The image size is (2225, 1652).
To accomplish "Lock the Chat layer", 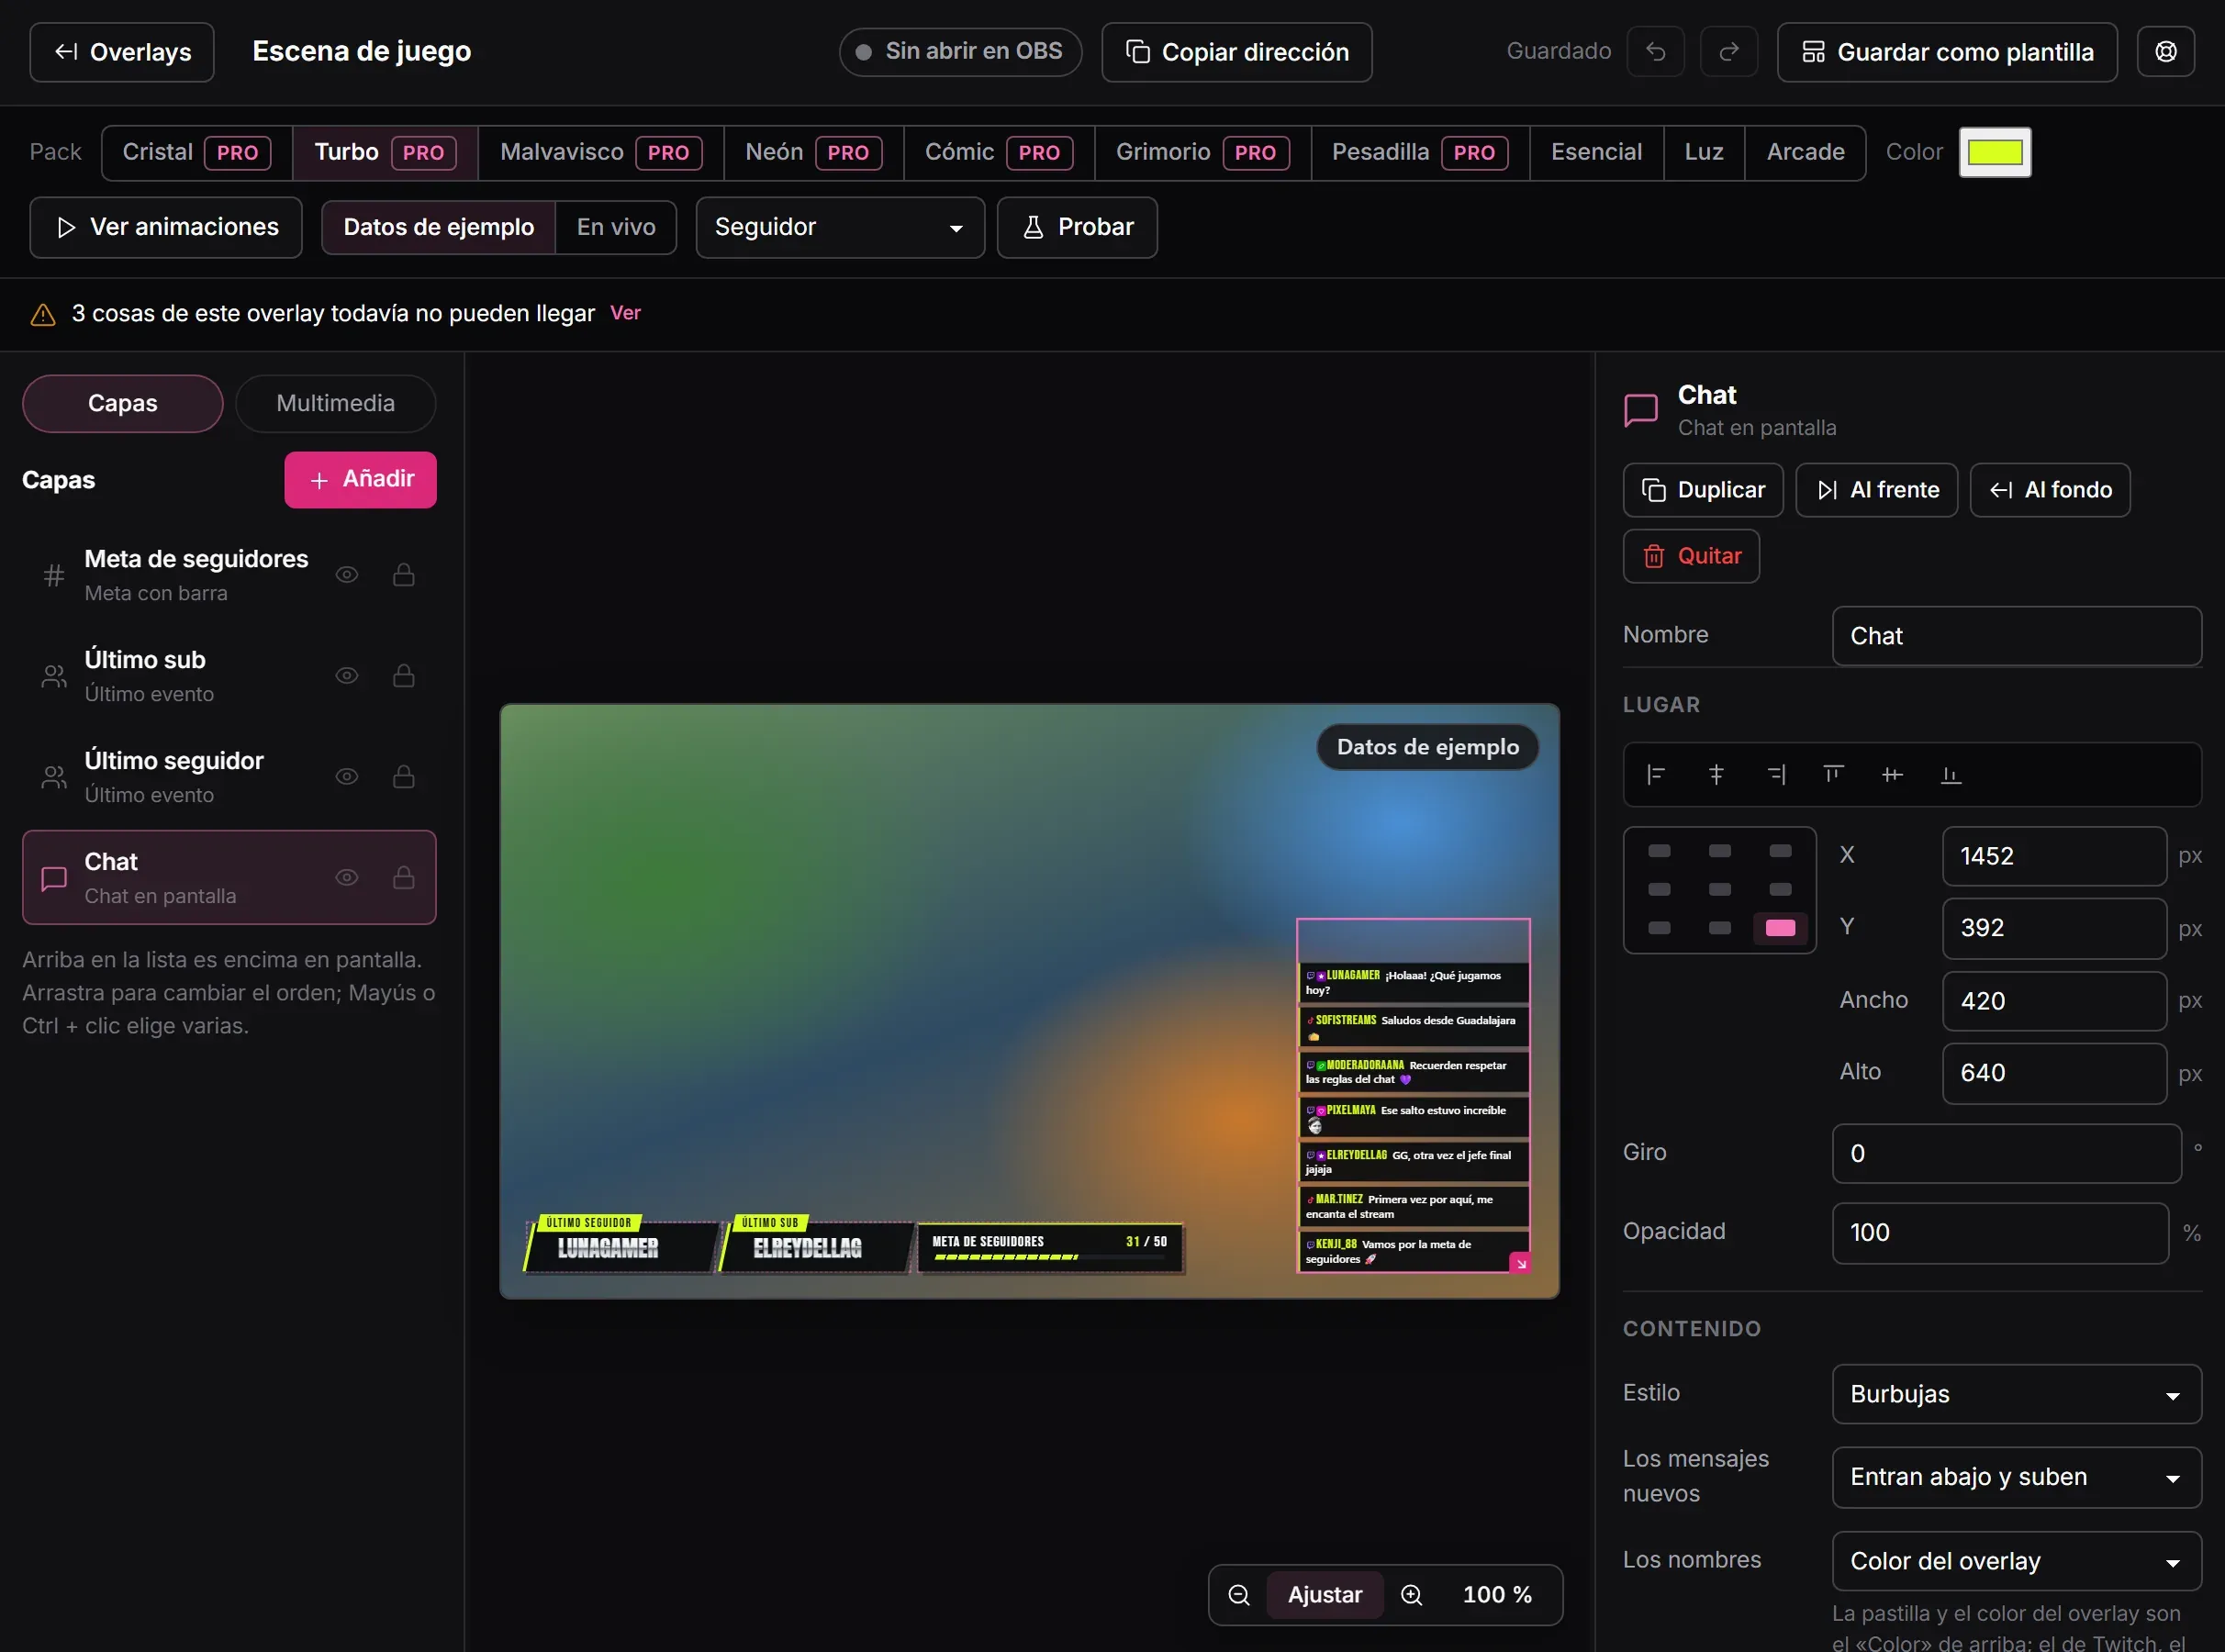I will coord(403,878).
